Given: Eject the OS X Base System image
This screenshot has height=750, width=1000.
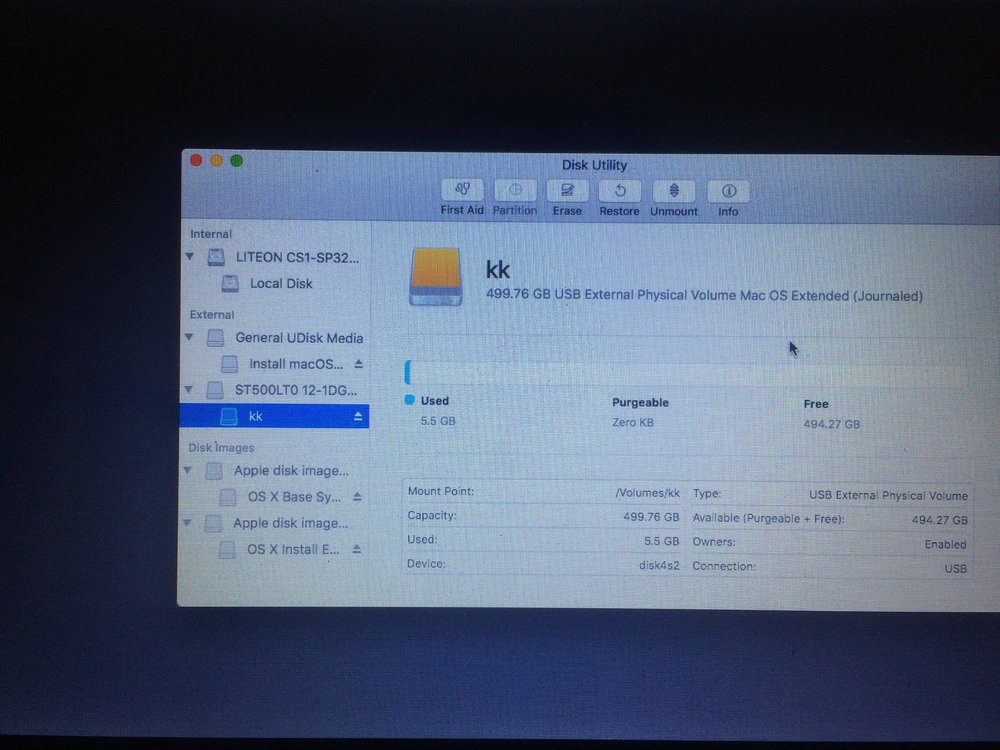Looking at the screenshot, I should coord(357,496).
